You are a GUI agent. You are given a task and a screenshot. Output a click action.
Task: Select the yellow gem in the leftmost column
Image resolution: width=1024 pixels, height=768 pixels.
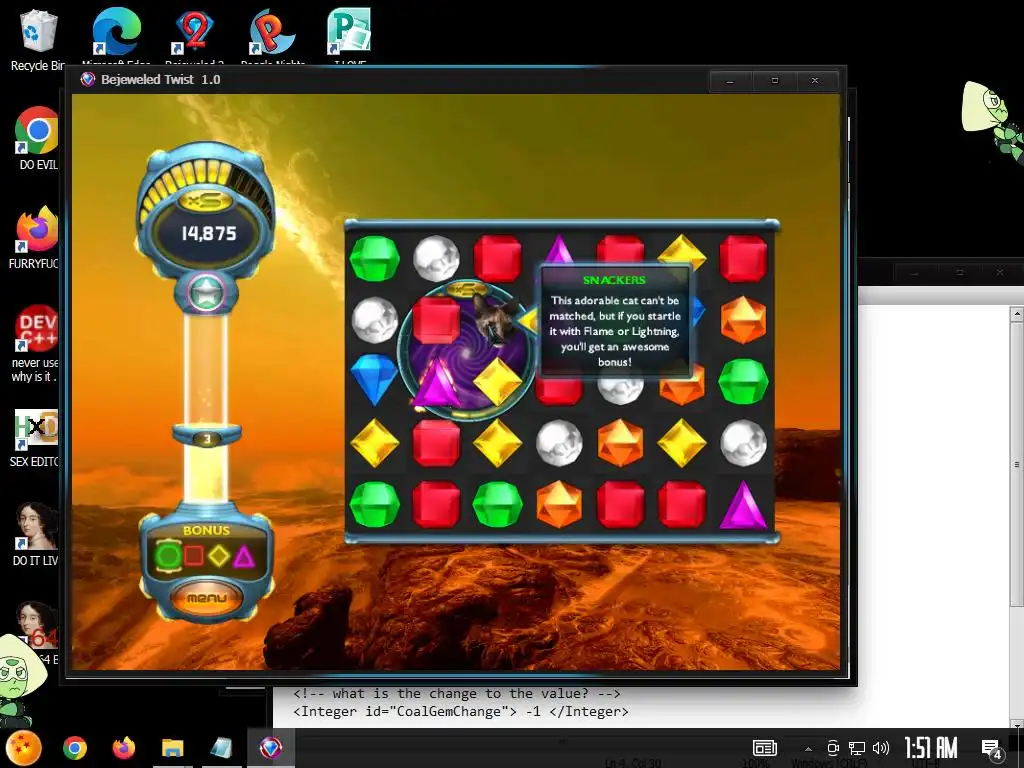(374, 443)
